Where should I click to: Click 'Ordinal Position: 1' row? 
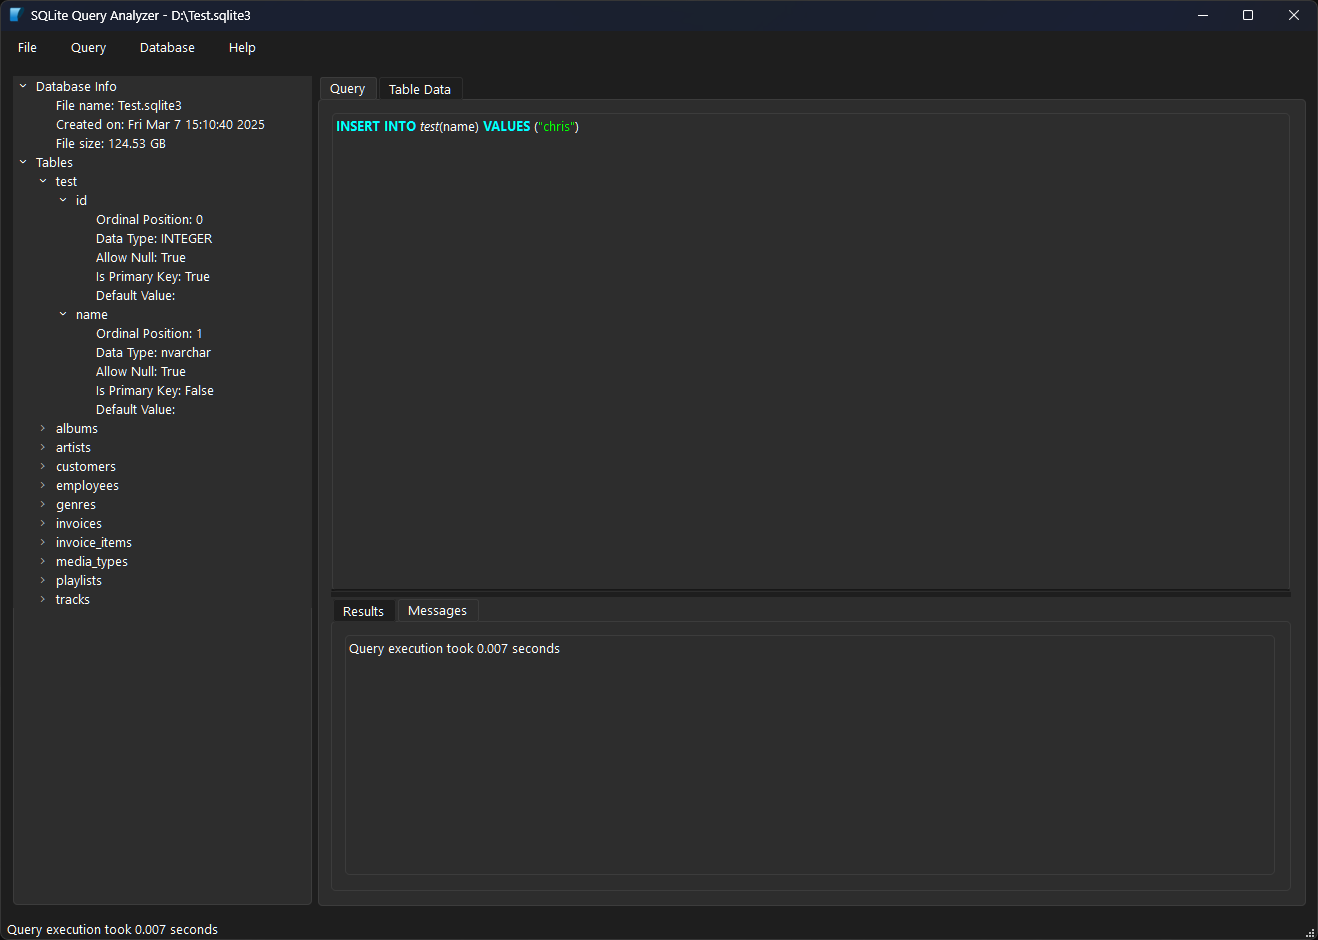click(149, 333)
